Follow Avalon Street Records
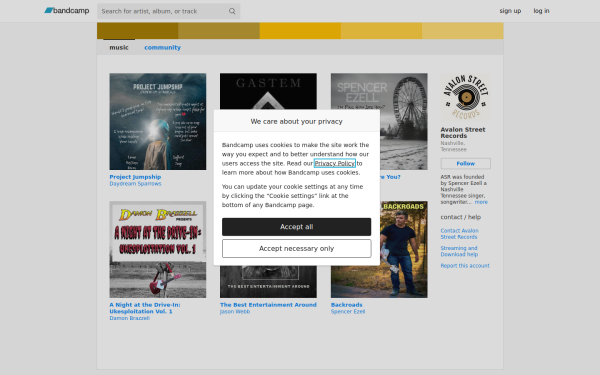 (465, 163)
